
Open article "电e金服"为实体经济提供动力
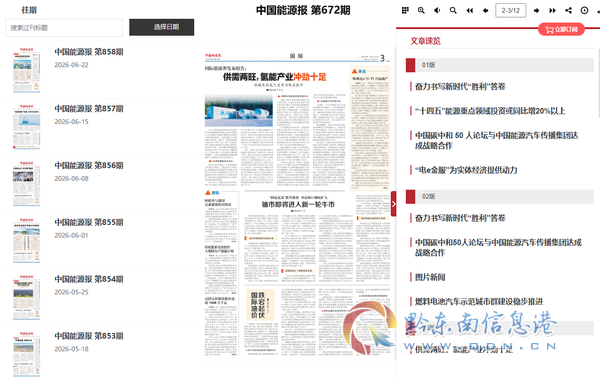point(466,170)
